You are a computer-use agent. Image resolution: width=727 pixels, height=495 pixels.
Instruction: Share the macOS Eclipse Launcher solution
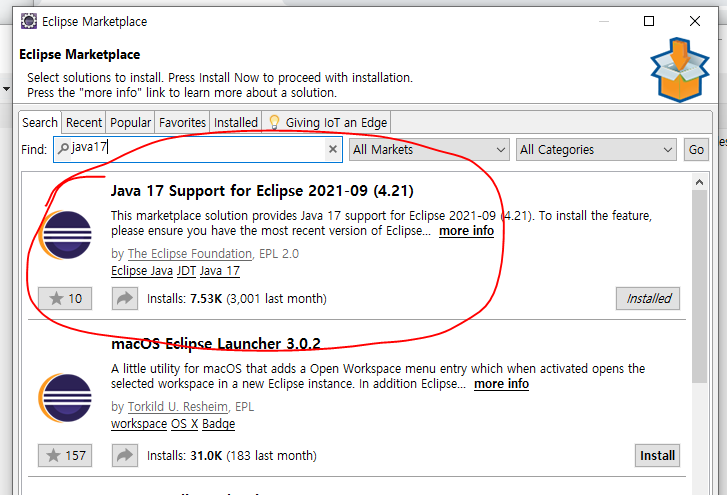point(125,456)
